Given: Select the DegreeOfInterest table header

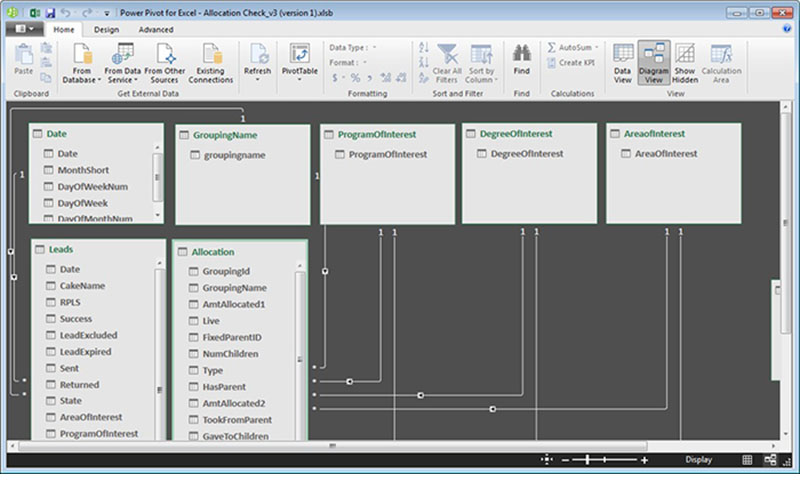Looking at the screenshot, I should [529, 134].
